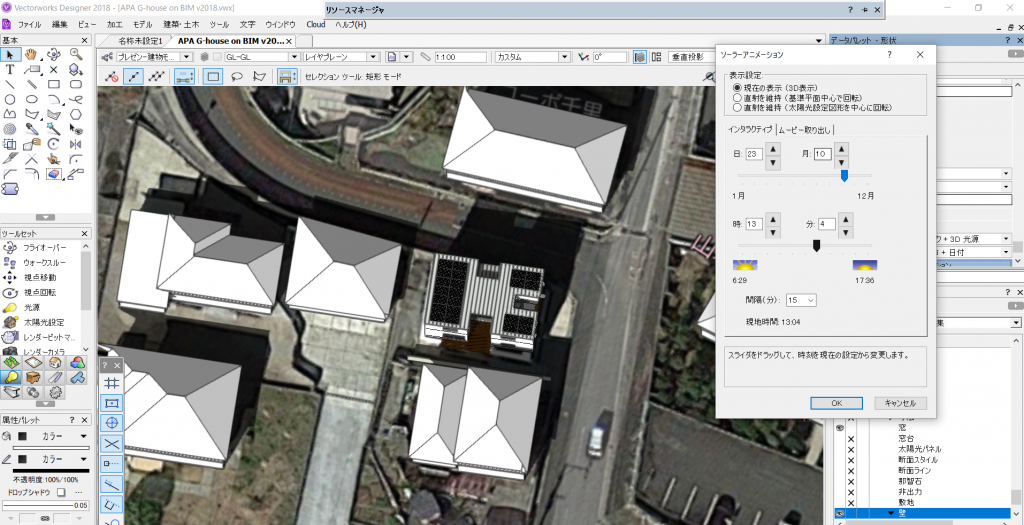Screen dimensions: 1024x525
Task: Activate rectangular marquee selection mode
Action: pos(212,76)
